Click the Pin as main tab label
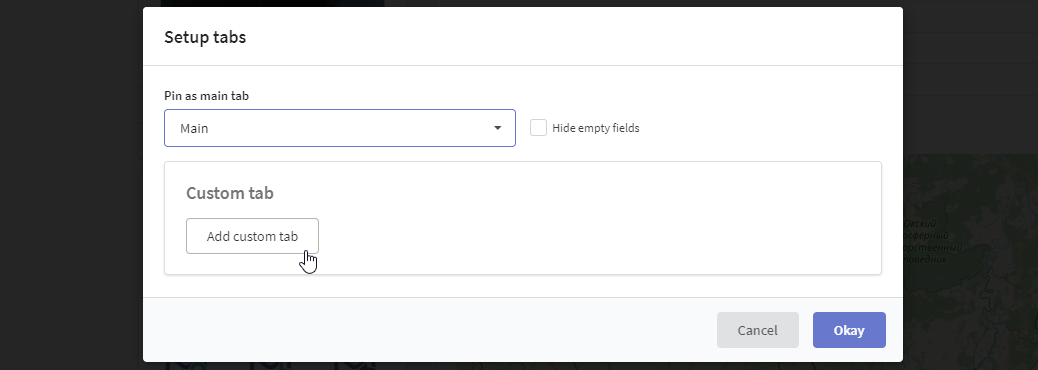The width and height of the screenshot is (1038, 370). tap(207, 96)
